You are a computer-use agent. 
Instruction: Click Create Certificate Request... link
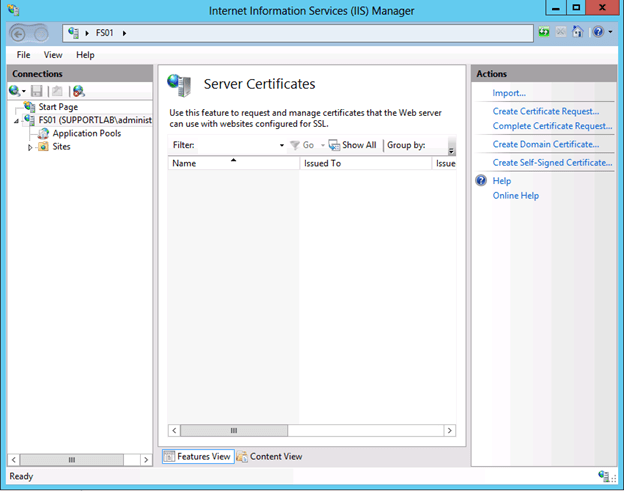(546, 111)
